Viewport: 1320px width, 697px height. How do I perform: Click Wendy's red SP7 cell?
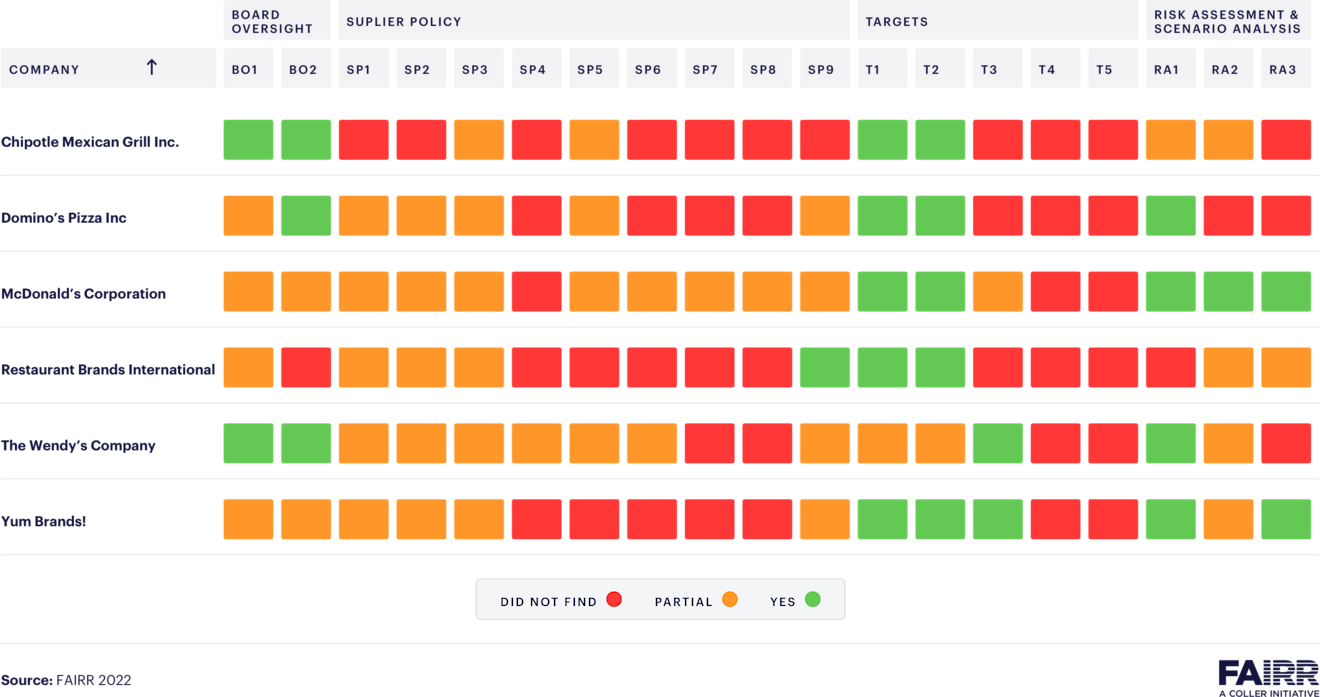point(710,444)
